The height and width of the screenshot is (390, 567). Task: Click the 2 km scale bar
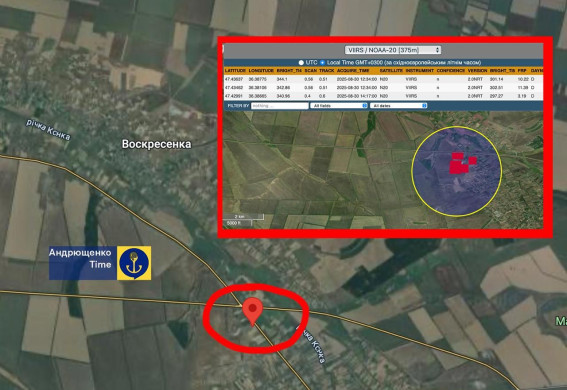pos(243,217)
